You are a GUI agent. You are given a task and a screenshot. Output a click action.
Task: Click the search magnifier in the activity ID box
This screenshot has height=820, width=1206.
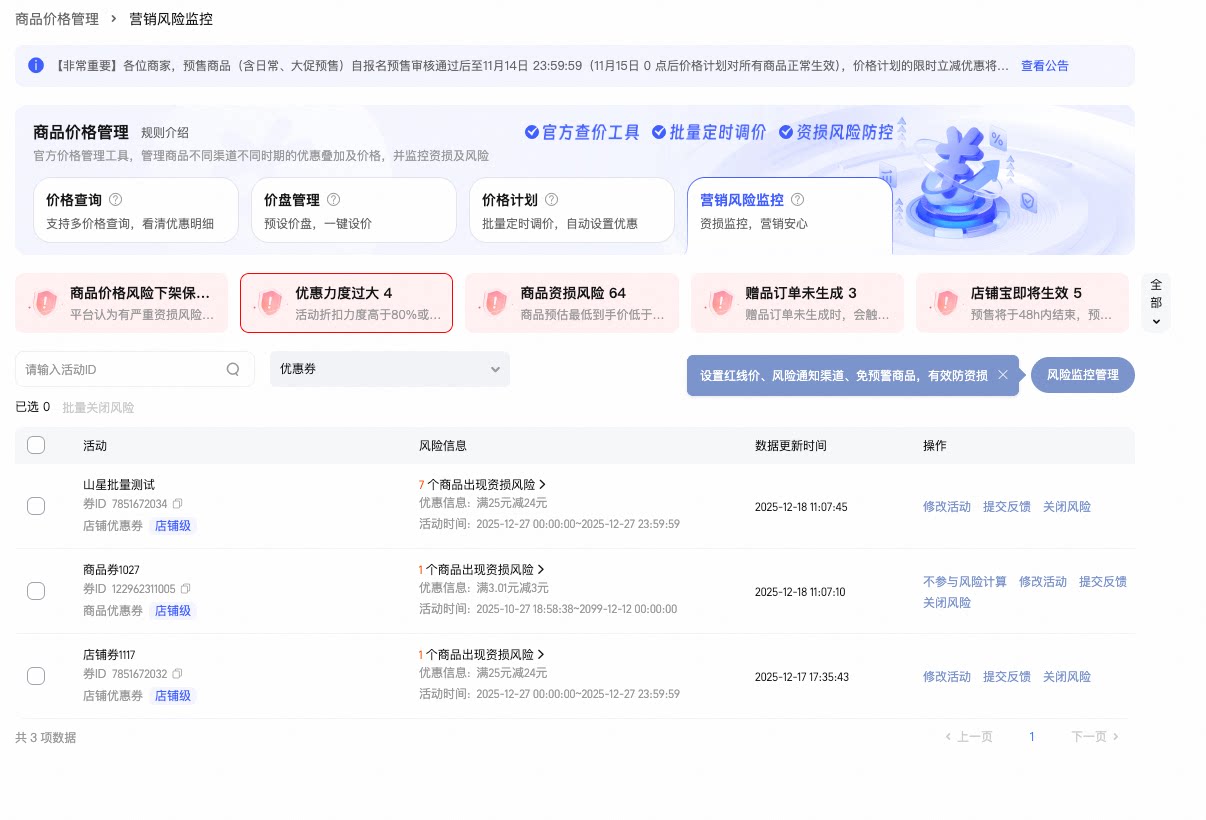232,369
